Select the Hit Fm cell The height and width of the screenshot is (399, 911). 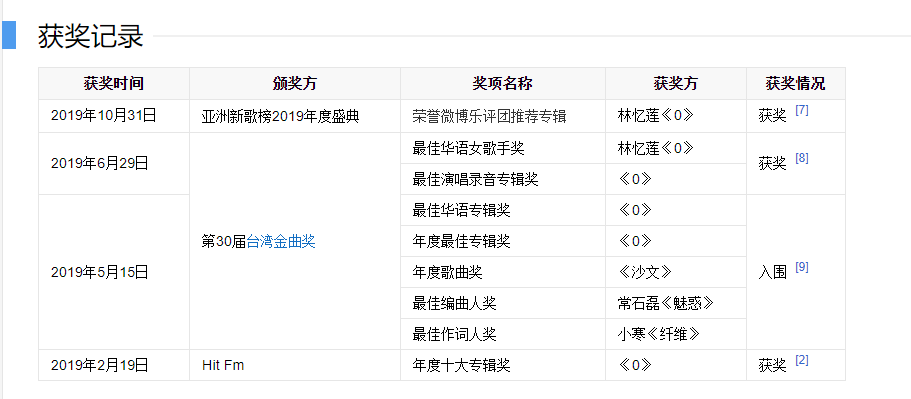coord(295,365)
